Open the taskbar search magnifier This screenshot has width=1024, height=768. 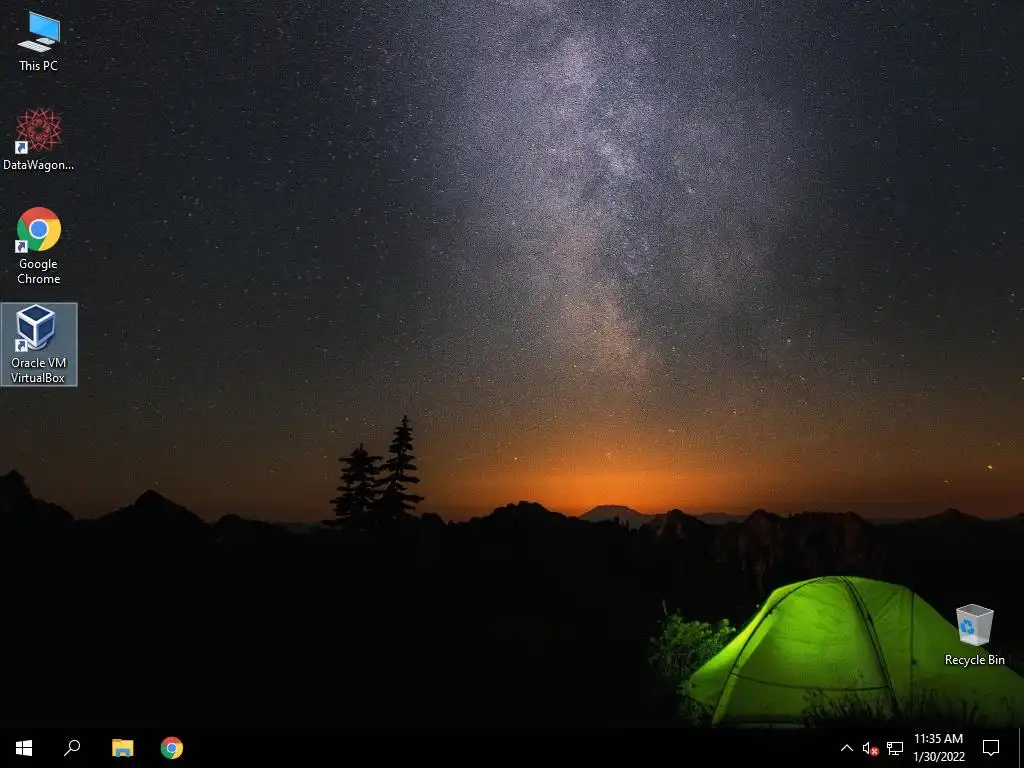pyautogui.click(x=72, y=748)
